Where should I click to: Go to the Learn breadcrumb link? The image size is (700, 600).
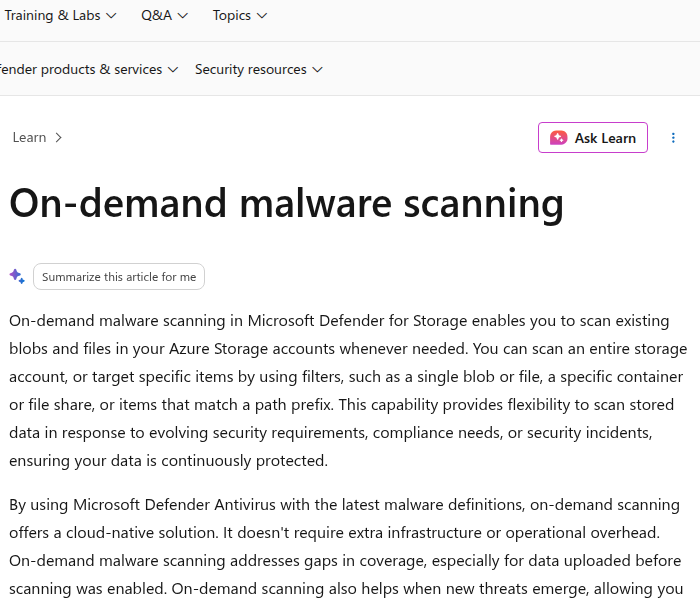click(29, 138)
